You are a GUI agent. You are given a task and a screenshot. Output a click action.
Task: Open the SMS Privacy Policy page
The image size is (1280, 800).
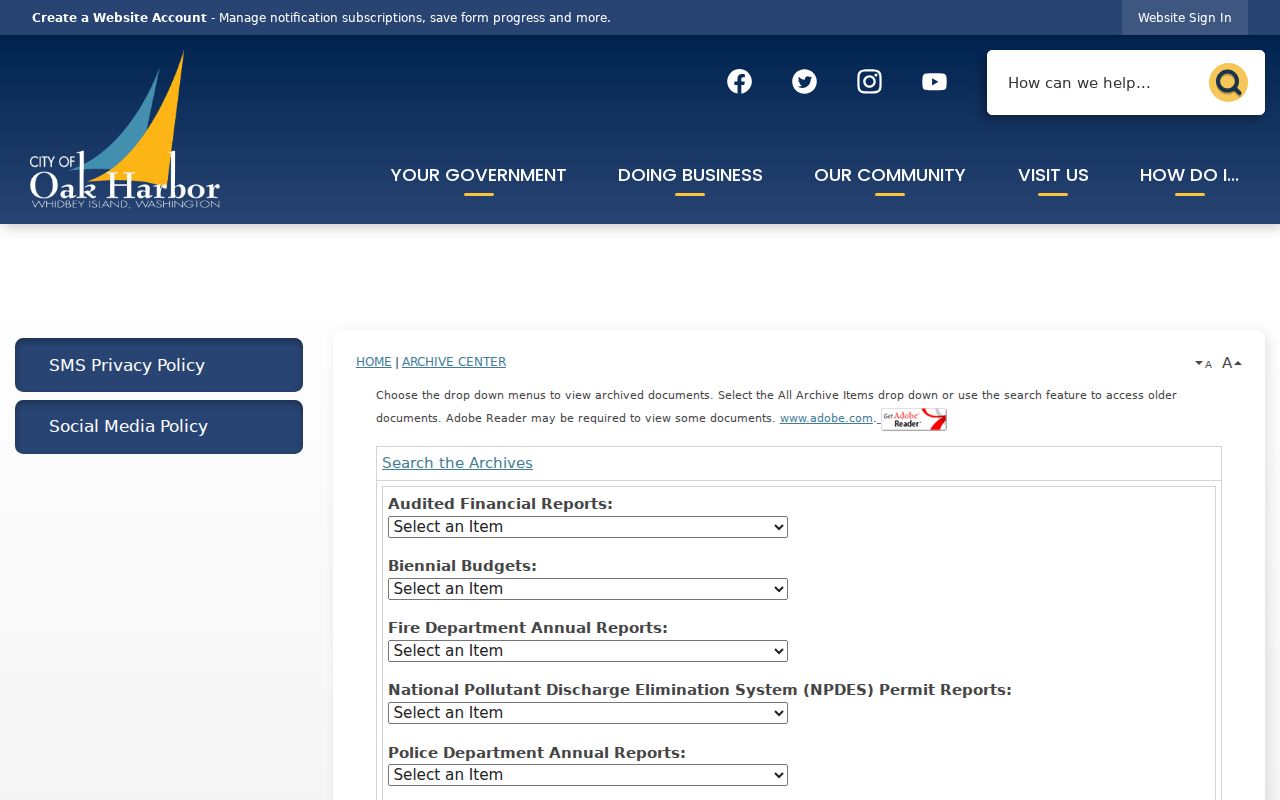click(x=159, y=365)
